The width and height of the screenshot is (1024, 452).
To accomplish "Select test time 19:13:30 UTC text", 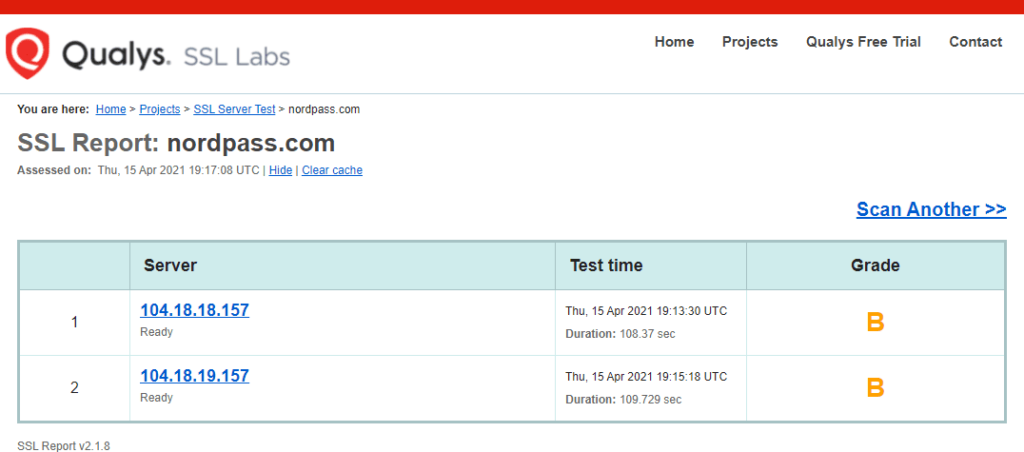I will click(646, 311).
